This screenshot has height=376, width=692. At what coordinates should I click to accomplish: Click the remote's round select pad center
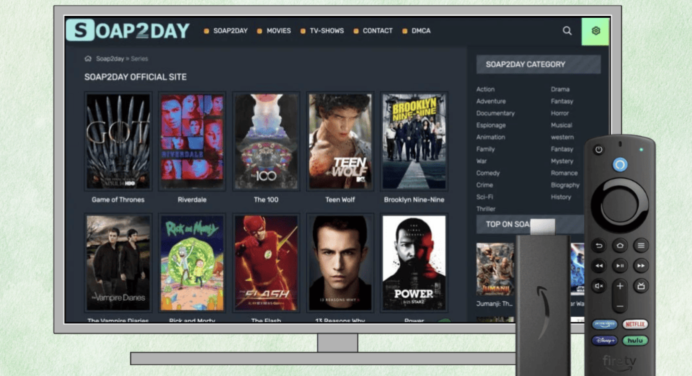pos(619,205)
